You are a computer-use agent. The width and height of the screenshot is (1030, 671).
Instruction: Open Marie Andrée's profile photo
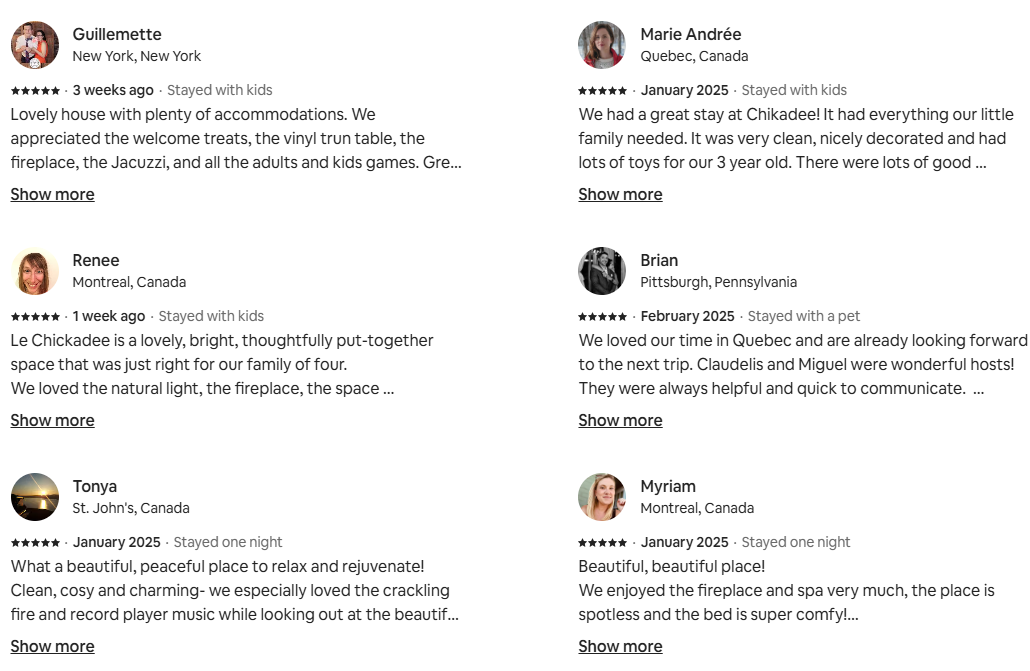[x=602, y=45]
